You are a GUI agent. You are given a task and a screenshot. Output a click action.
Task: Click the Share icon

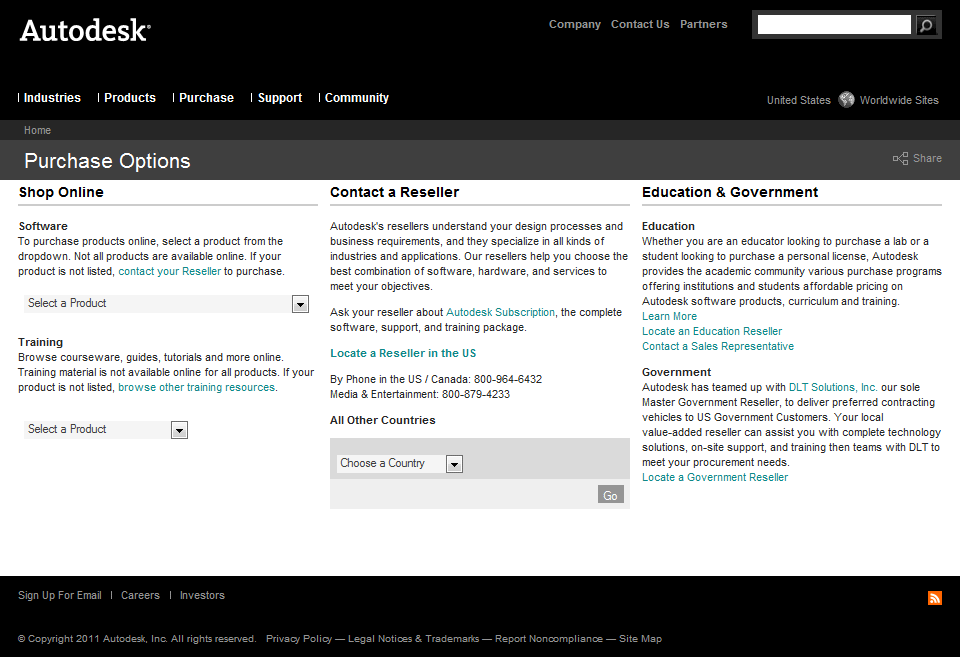point(900,159)
